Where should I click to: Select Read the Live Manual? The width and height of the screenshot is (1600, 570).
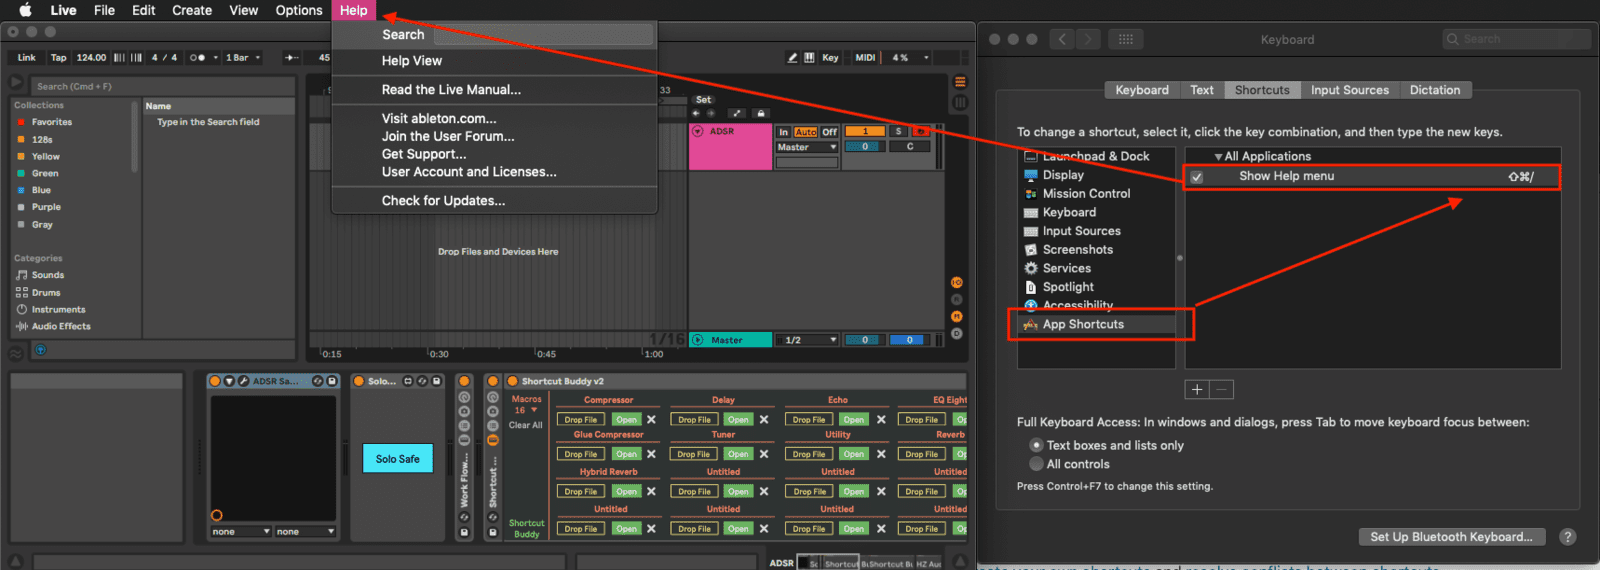451,90
